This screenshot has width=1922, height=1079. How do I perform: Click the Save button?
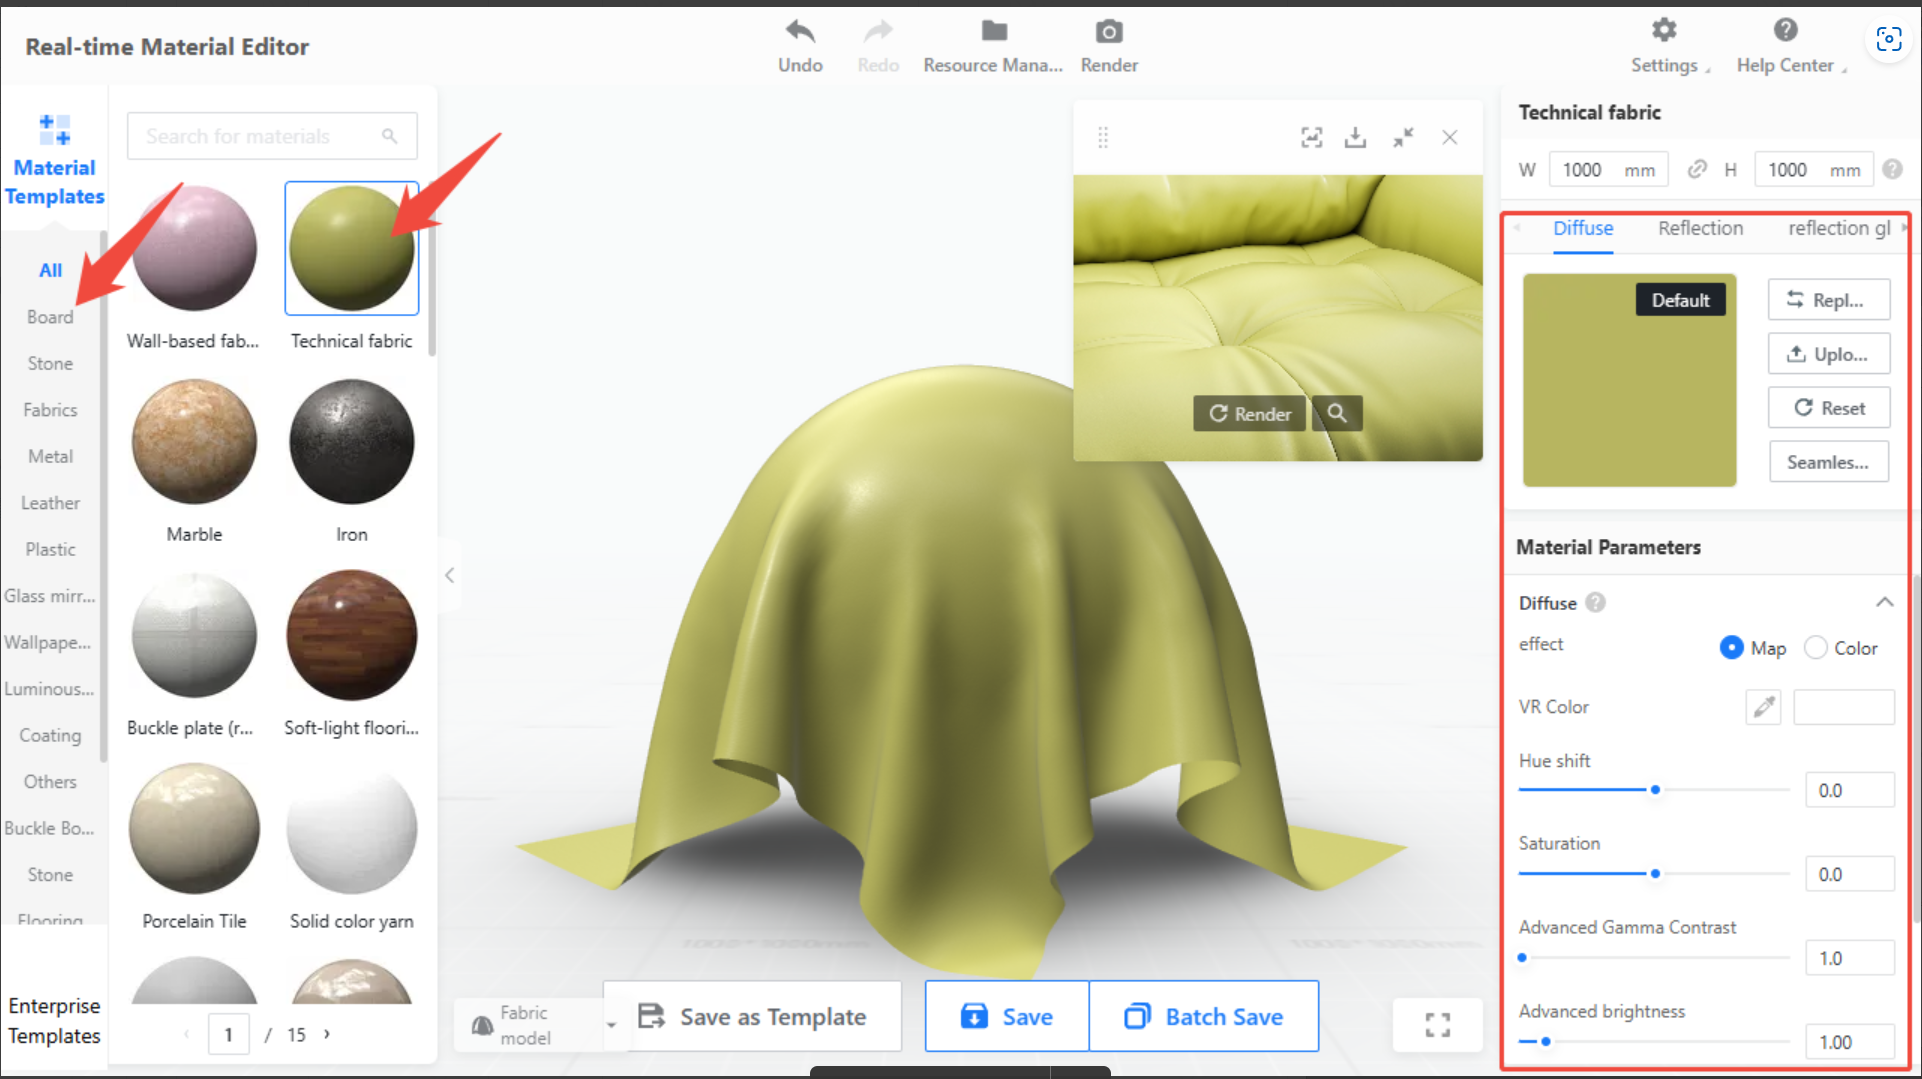click(1007, 1016)
